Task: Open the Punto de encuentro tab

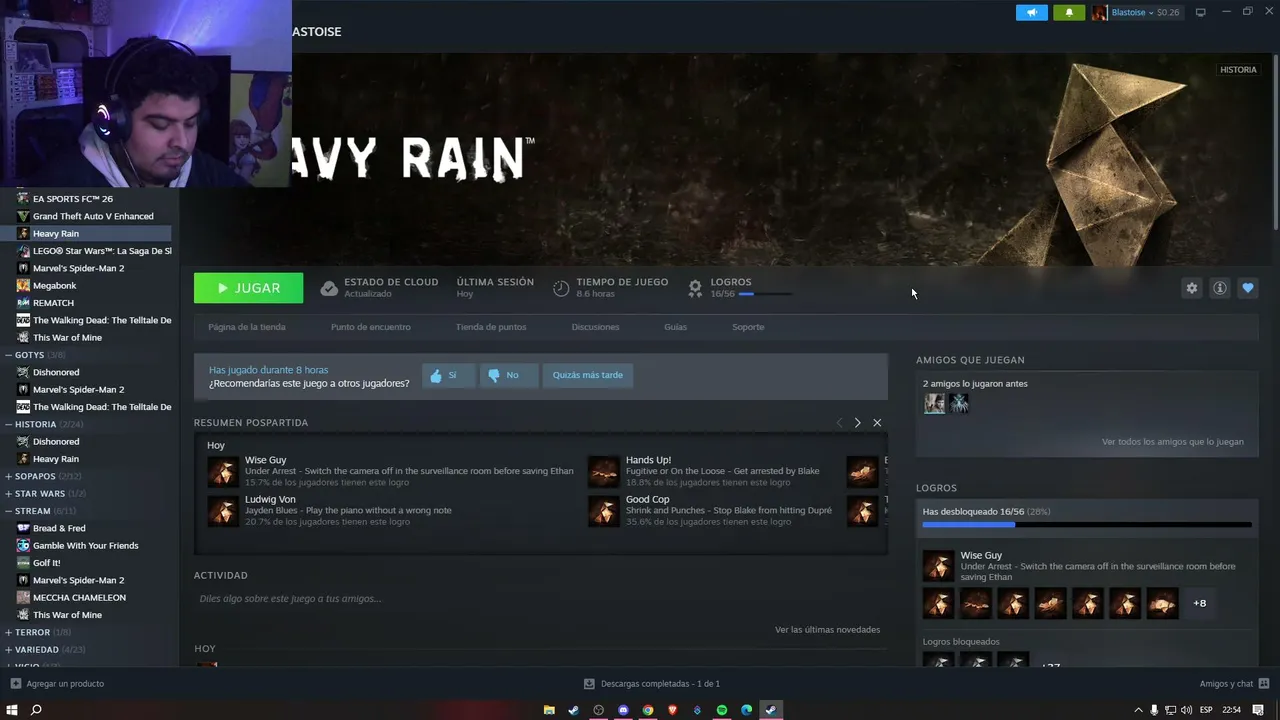Action: (x=371, y=327)
